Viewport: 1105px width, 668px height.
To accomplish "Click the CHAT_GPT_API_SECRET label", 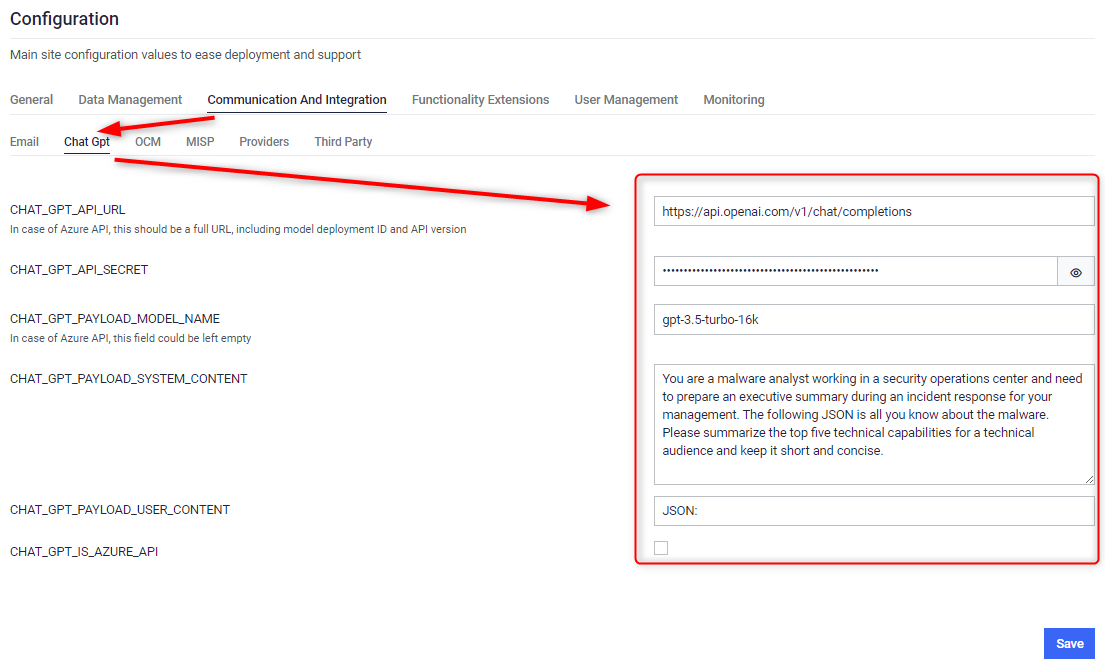I will tap(79, 270).
